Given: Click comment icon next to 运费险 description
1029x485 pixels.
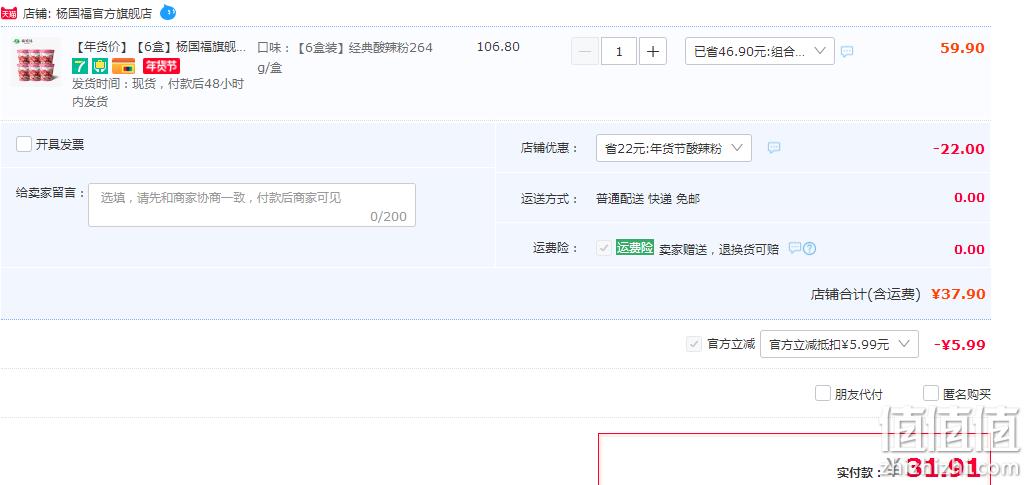Looking at the screenshot, I should [795, 248].
